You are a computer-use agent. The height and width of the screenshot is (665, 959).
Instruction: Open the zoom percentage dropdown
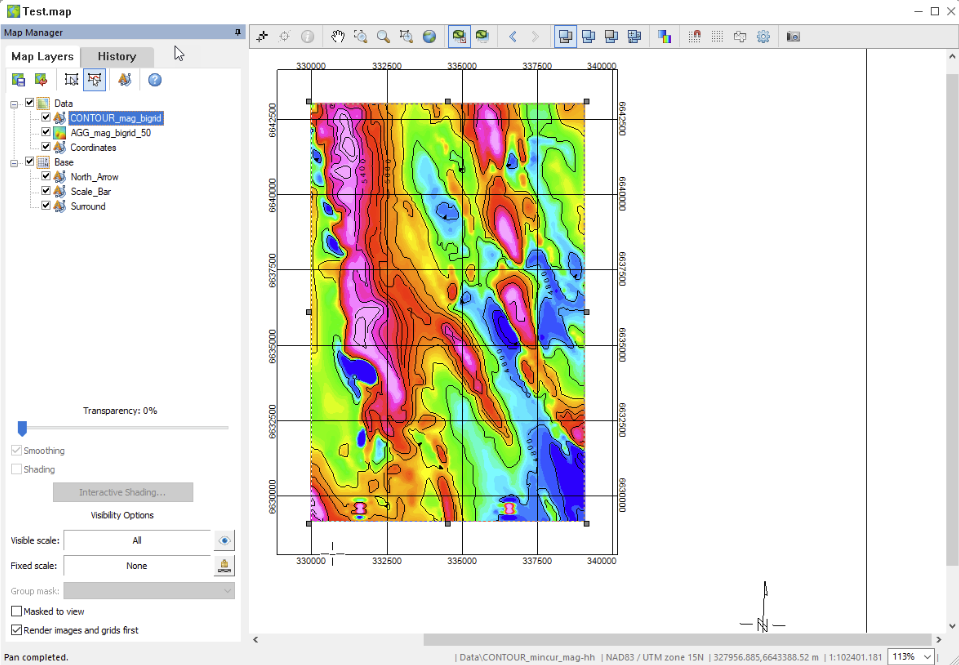click(x=927, y=657)
